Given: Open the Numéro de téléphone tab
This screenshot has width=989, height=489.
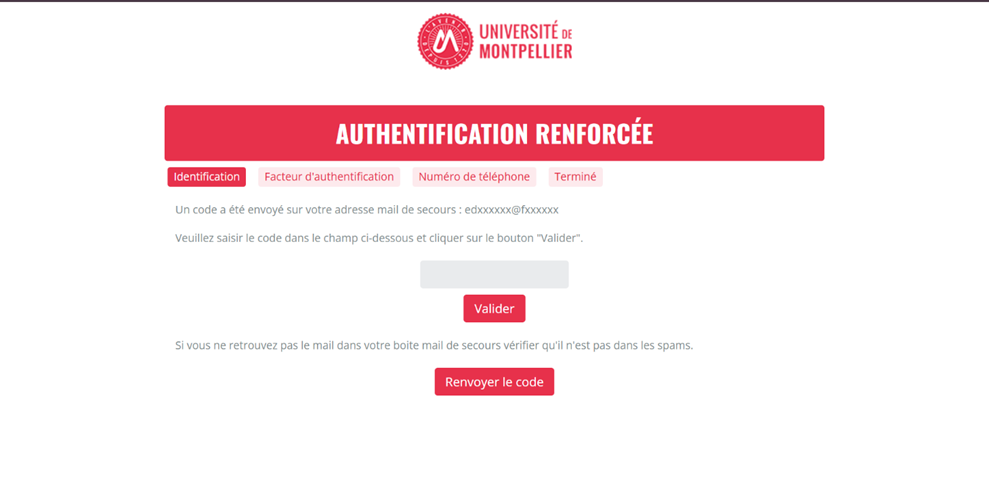Looking at the screenshot, I should coord(474,177).
